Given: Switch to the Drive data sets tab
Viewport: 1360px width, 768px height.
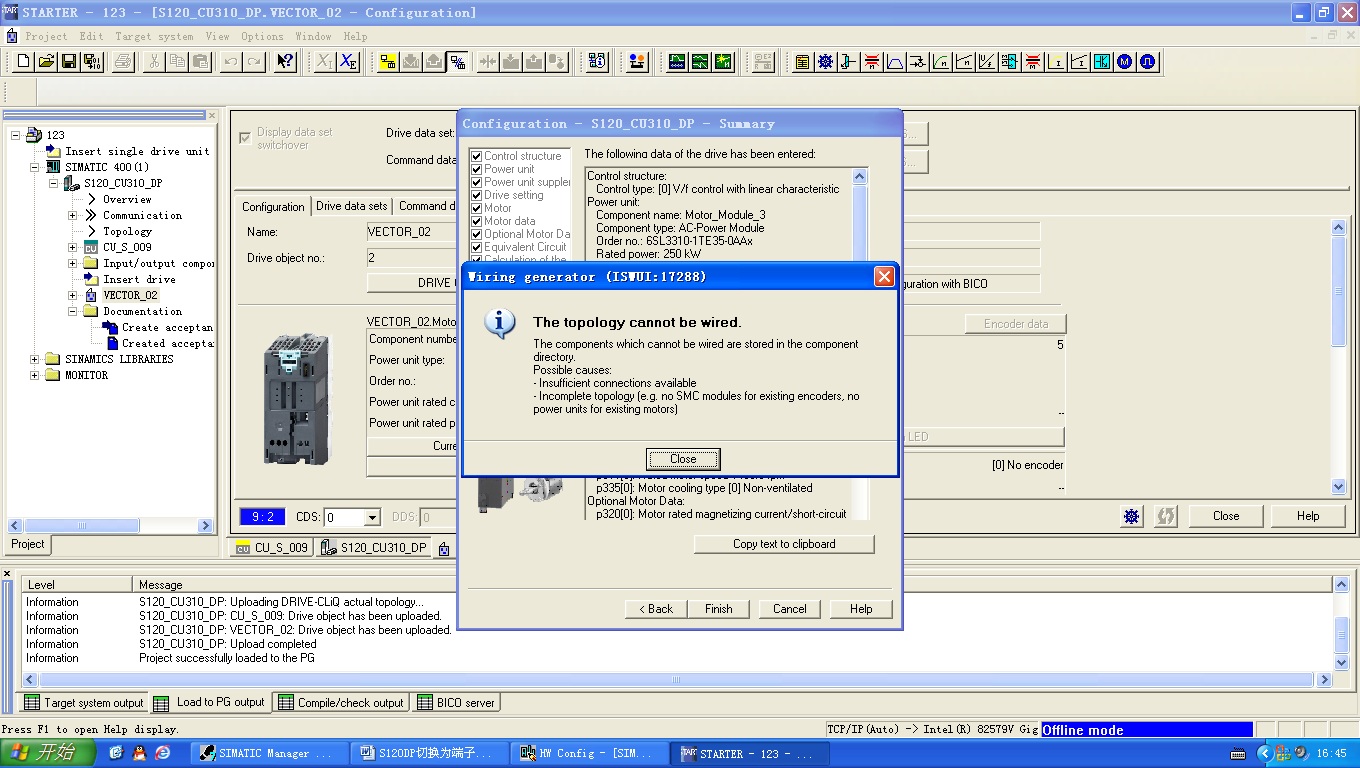Looking at the screenshot, I should (x=351, y=206).
